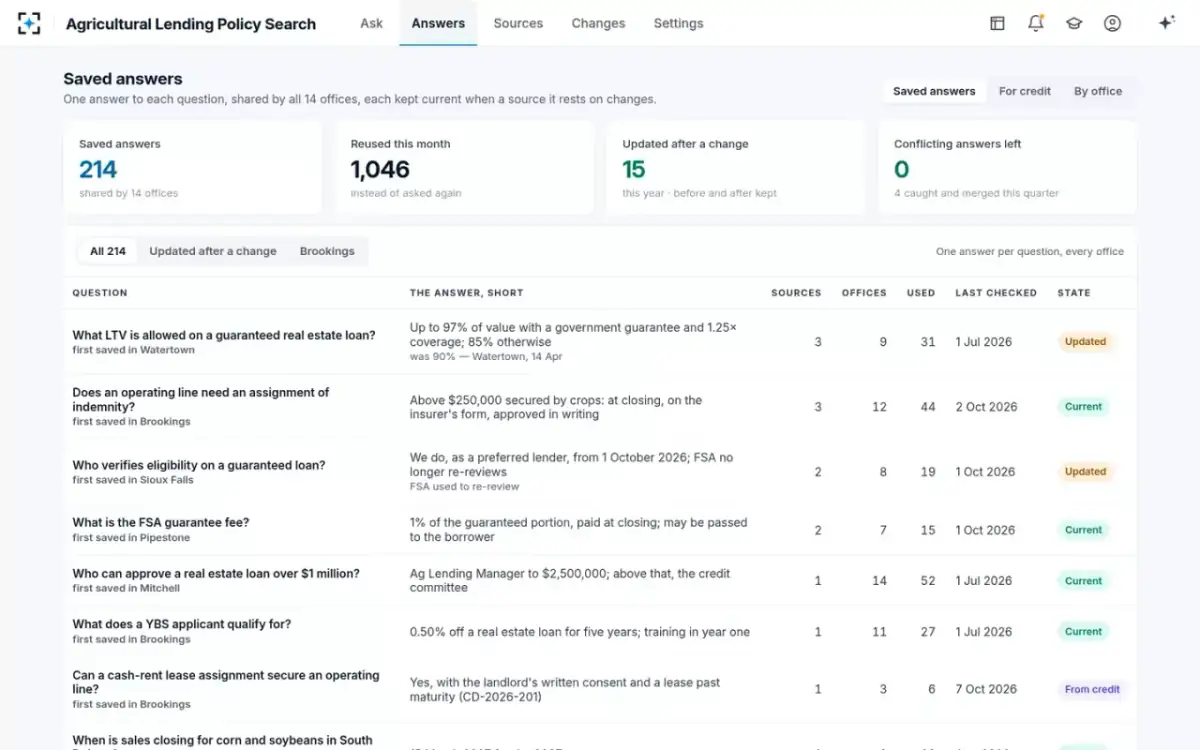The image size is (1200, 750).
Task: Click Current badge on indemnity row
Action: pyautogui.click(x=1083, y=407)
